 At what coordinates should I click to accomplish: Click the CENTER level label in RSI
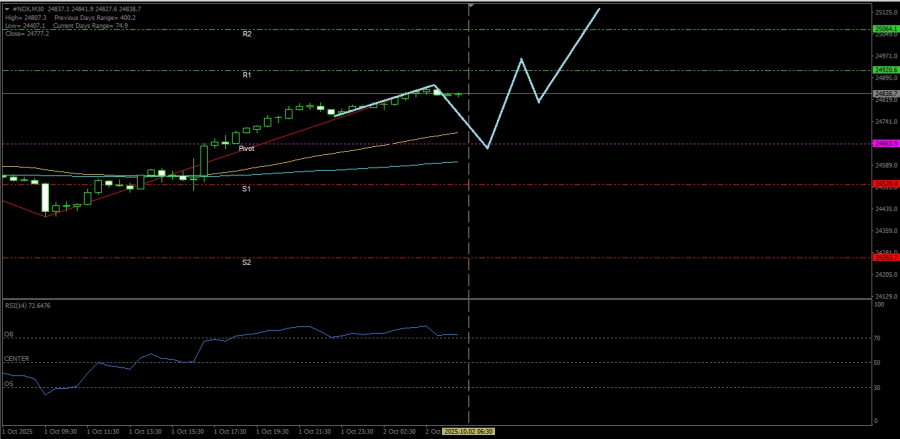click(x=16, y=358)
